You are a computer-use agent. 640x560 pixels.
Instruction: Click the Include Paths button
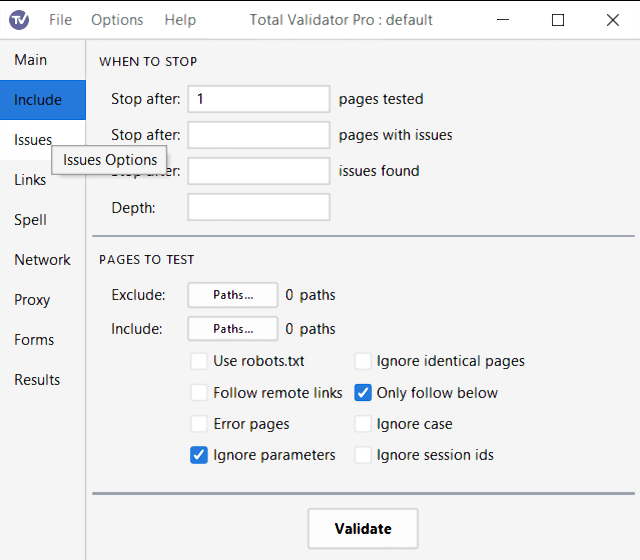coord(232,329)
